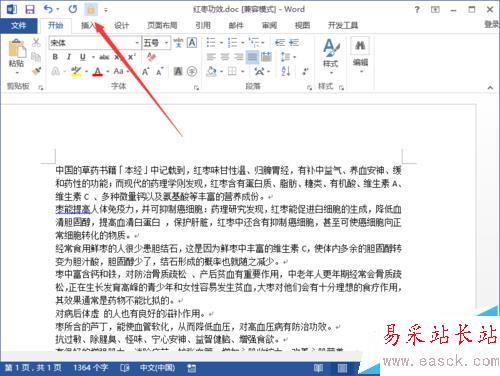Click the borders icon

232,71
